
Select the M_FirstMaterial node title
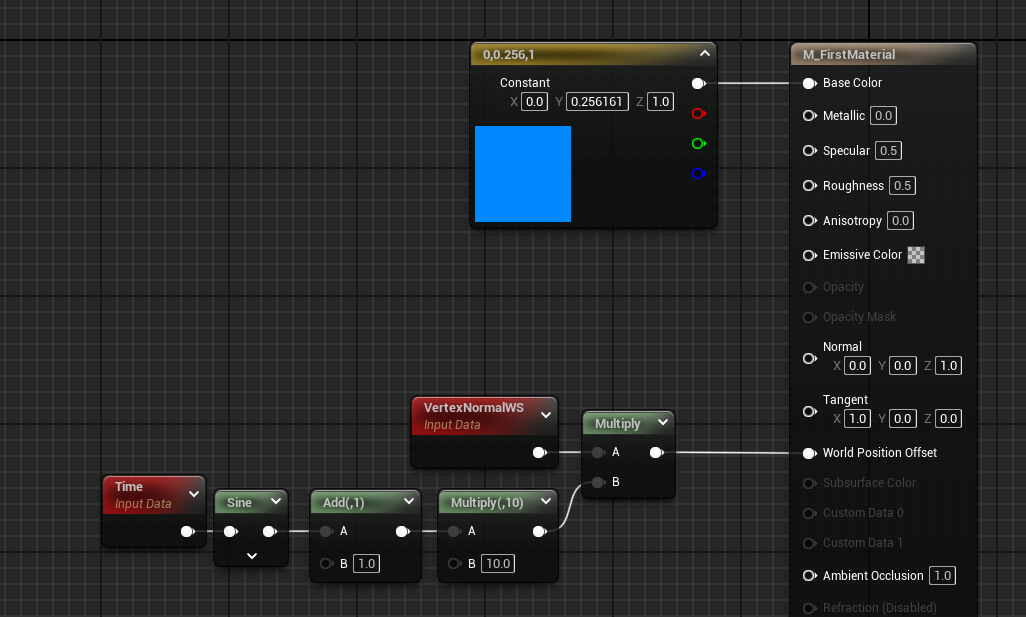[x=849, y=55]
